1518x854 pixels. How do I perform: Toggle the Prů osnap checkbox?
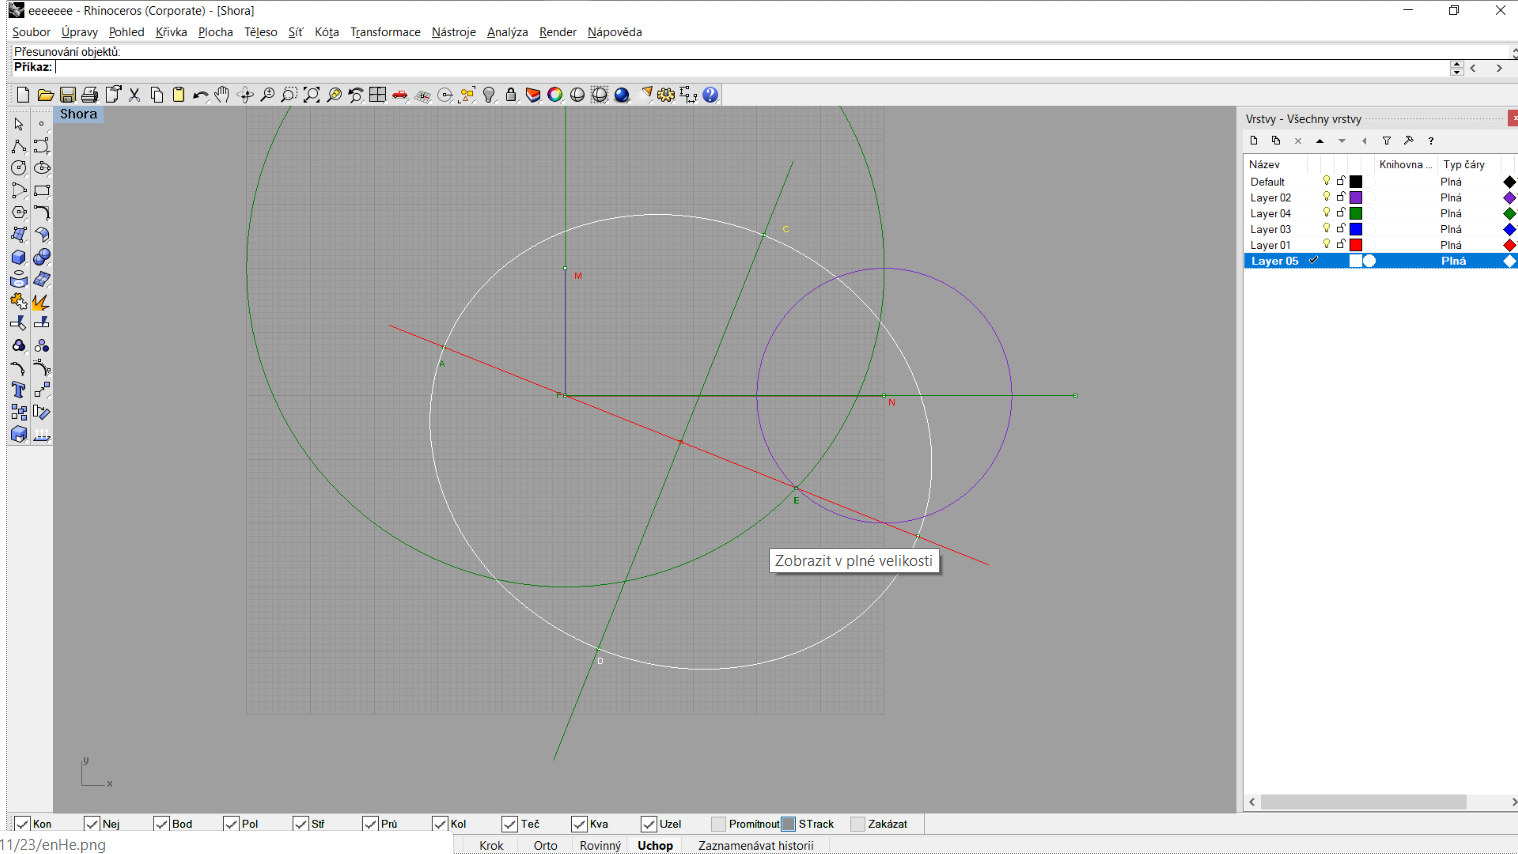pos(370,824)
